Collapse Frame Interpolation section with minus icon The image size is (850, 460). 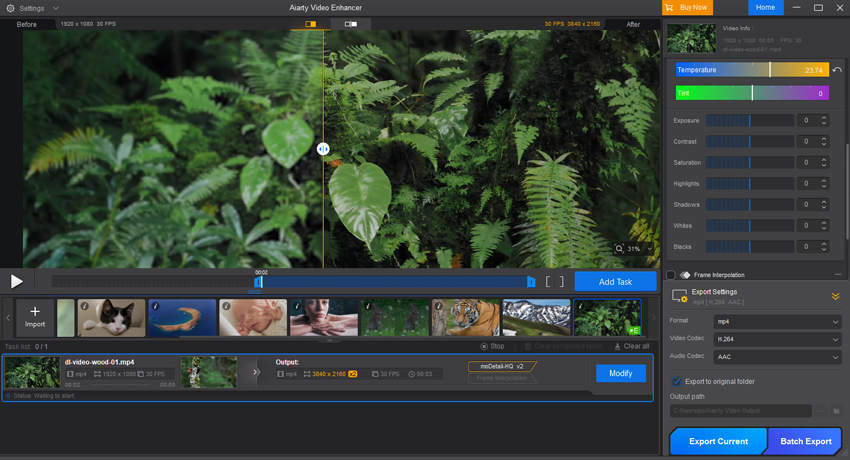(838, 275)
